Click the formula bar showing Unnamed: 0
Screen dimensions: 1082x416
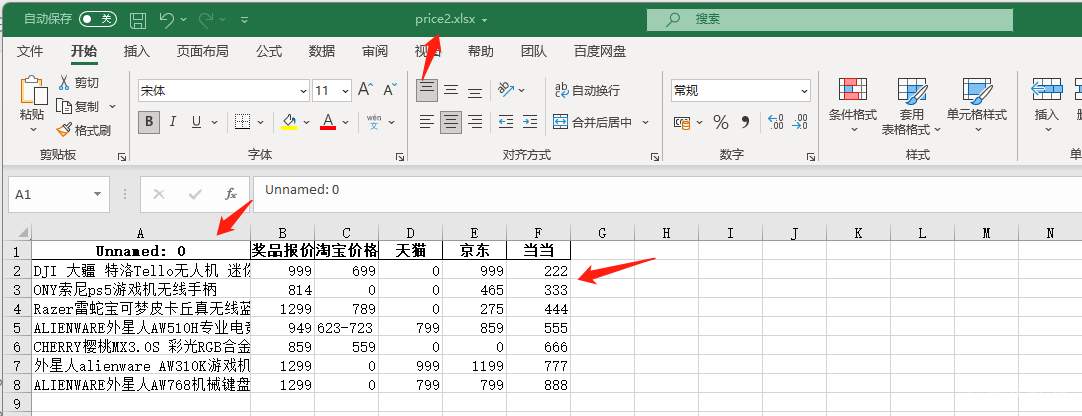click(667, 195)
